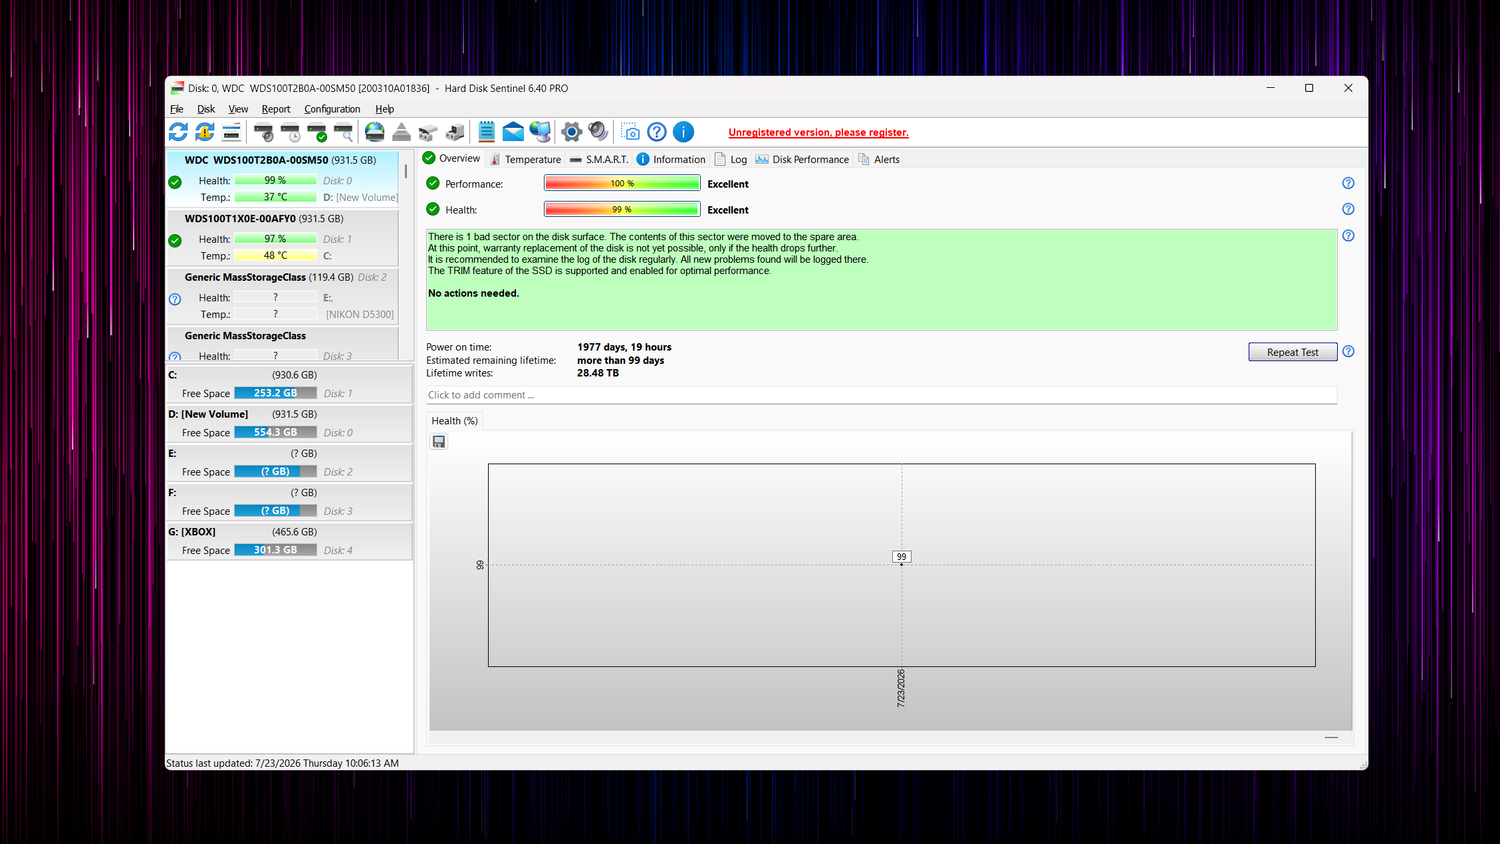Click the blue envelope email icon
1500x844 pixels.
513,132
